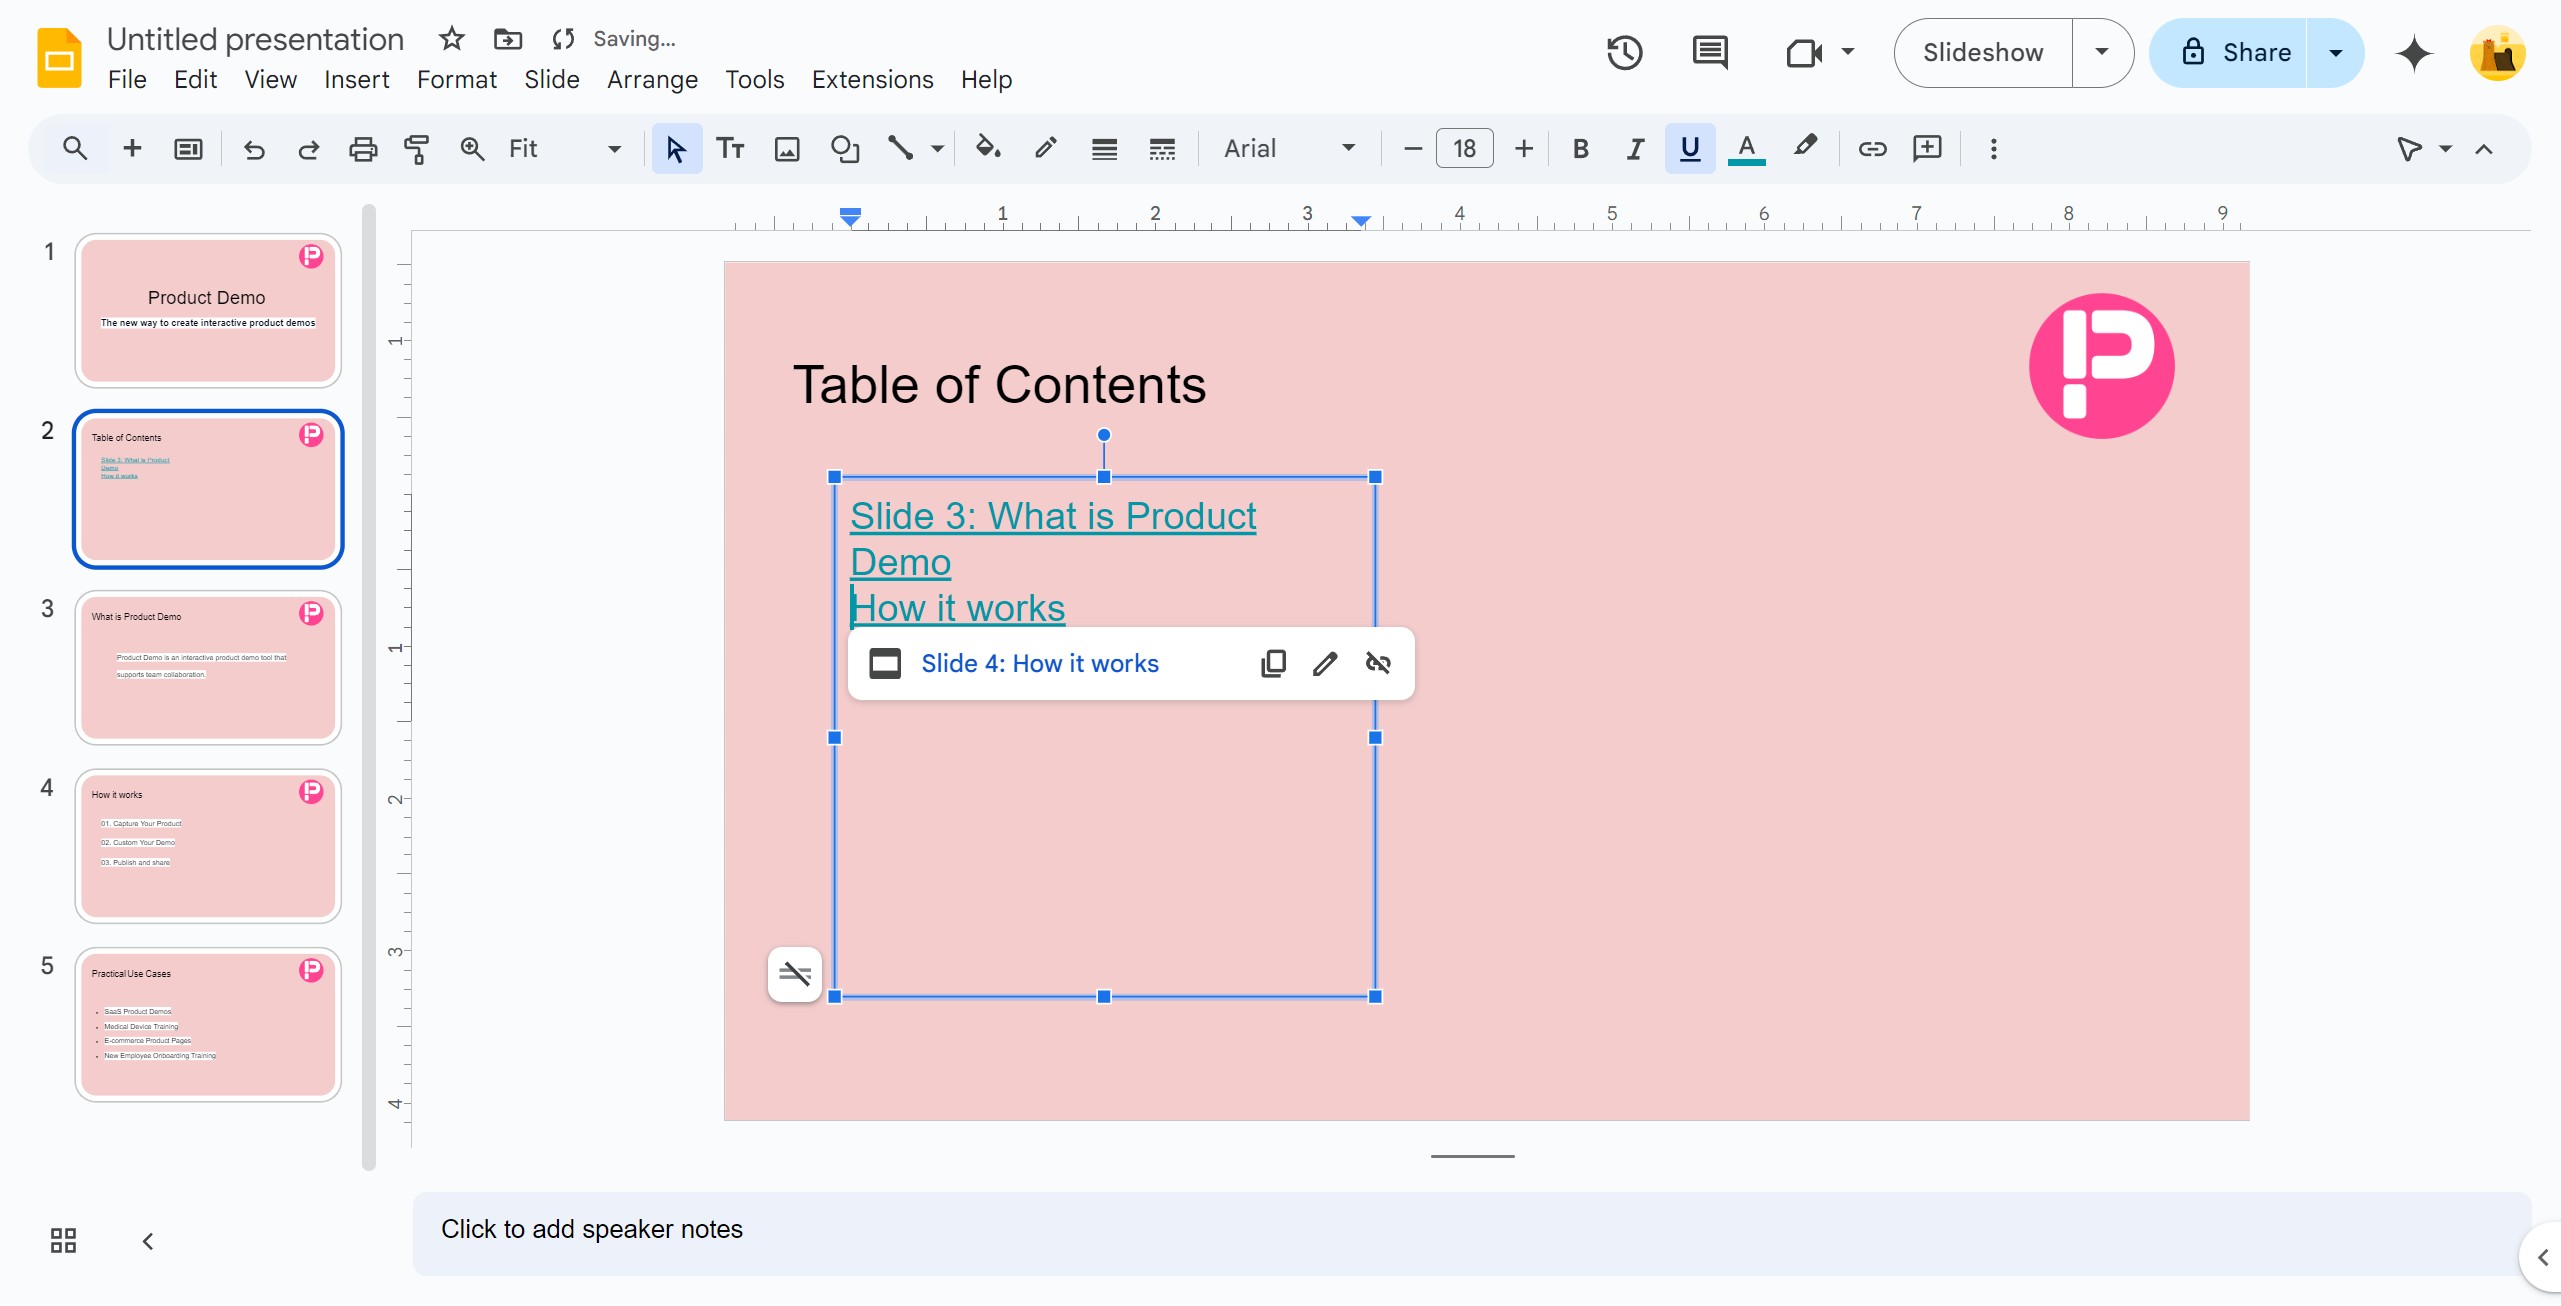2561x1306 pixels.
Task: Open border weight options
Action: [1104, 149]
